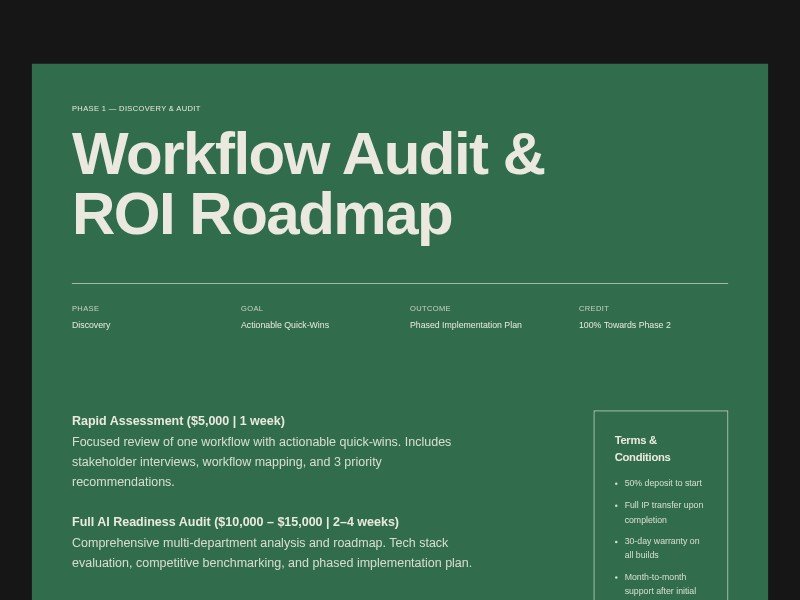Select the 'Actionable Quick-Wins' goal value

tap(284, 325)
